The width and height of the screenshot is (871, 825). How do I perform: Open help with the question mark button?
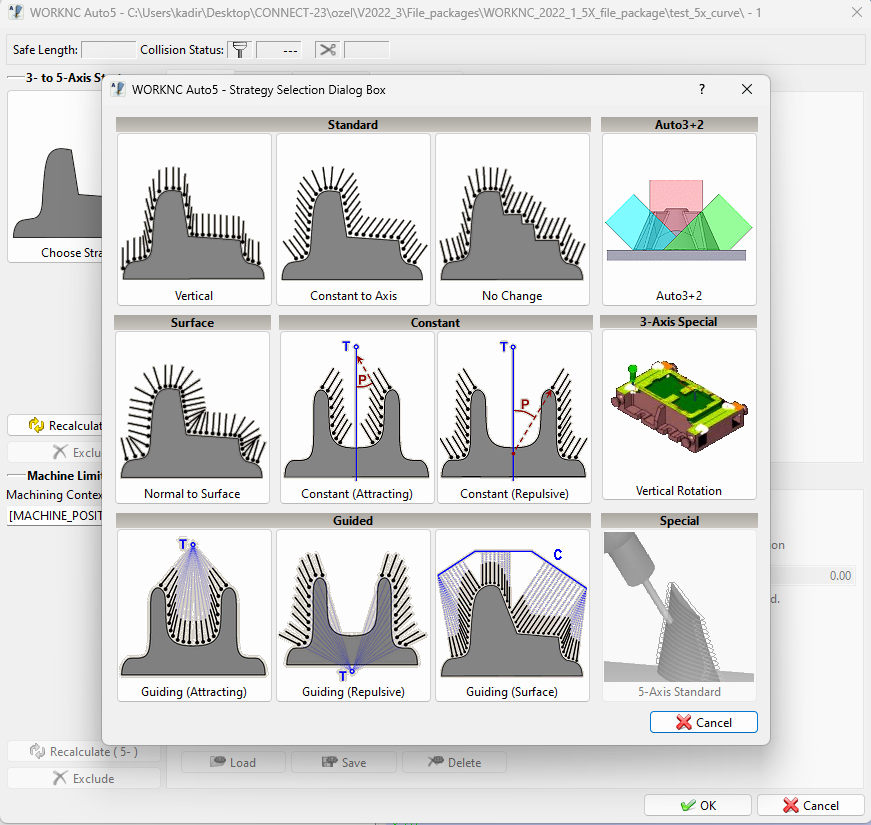702,89
